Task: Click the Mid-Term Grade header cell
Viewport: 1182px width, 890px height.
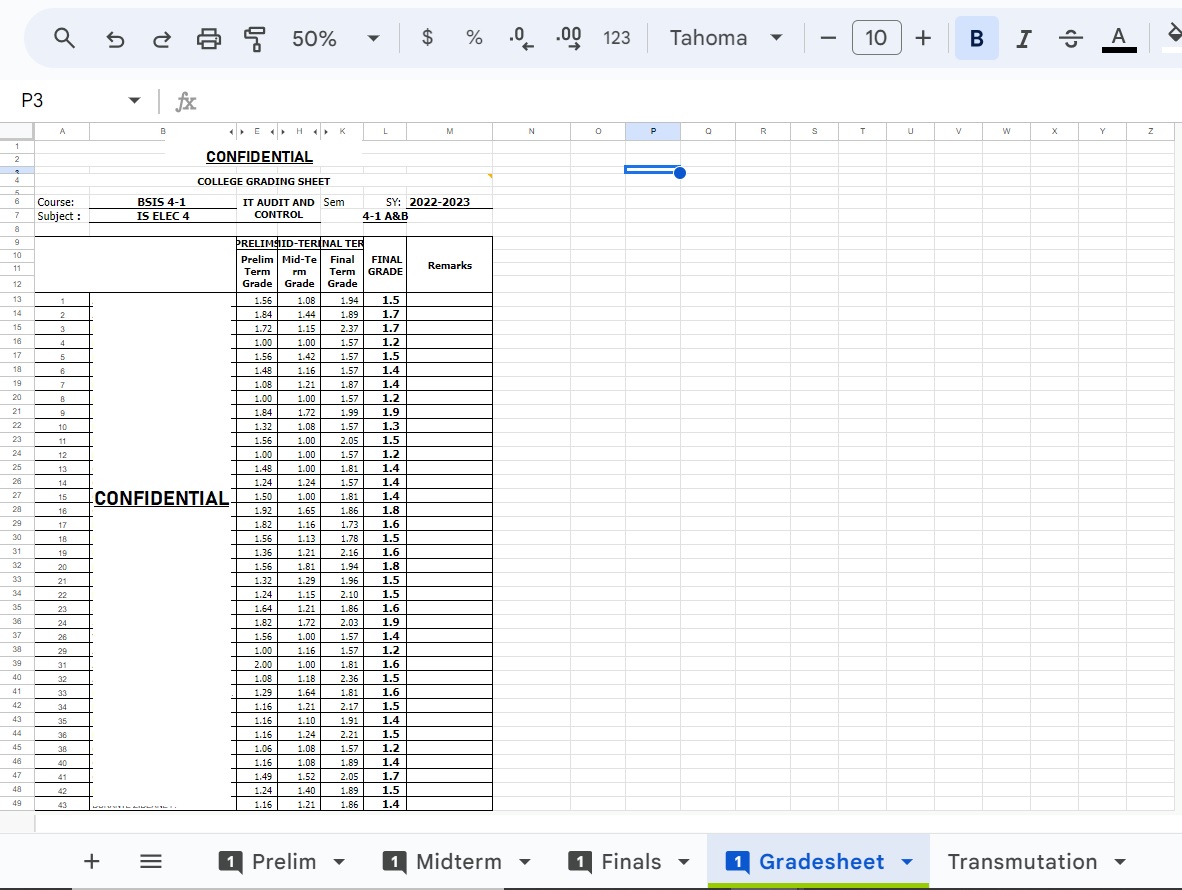Action: tap(299, 271)
